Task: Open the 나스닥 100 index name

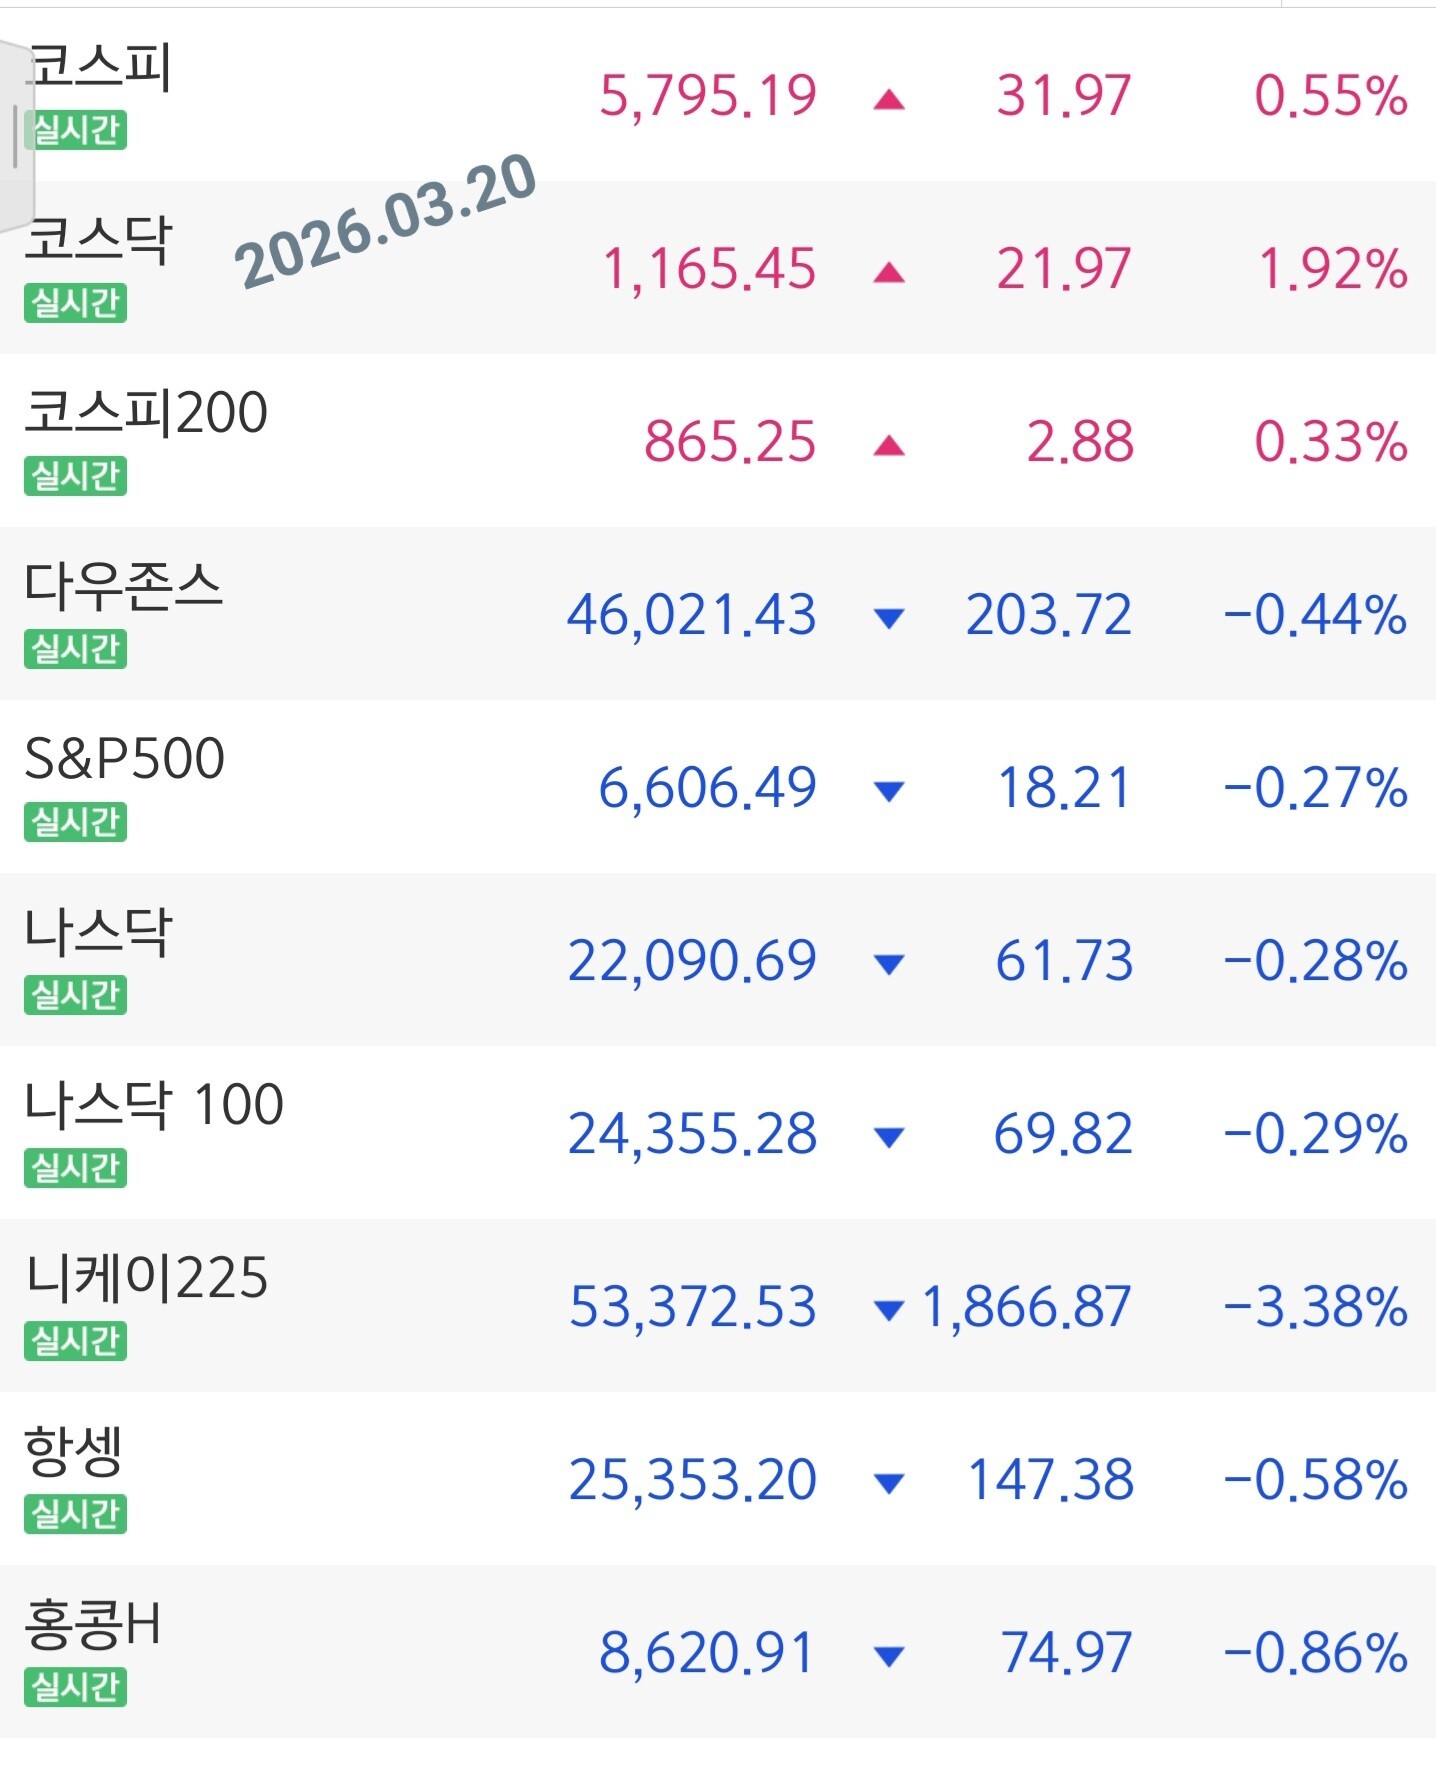Action: (154, 1105)
